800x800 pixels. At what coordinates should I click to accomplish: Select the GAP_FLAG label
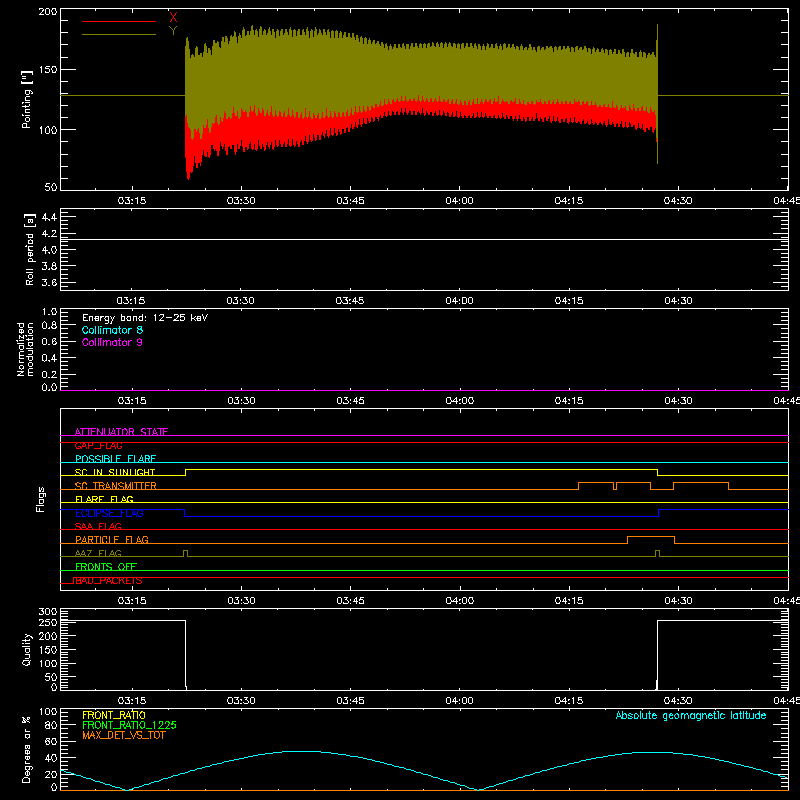(98, 445)
